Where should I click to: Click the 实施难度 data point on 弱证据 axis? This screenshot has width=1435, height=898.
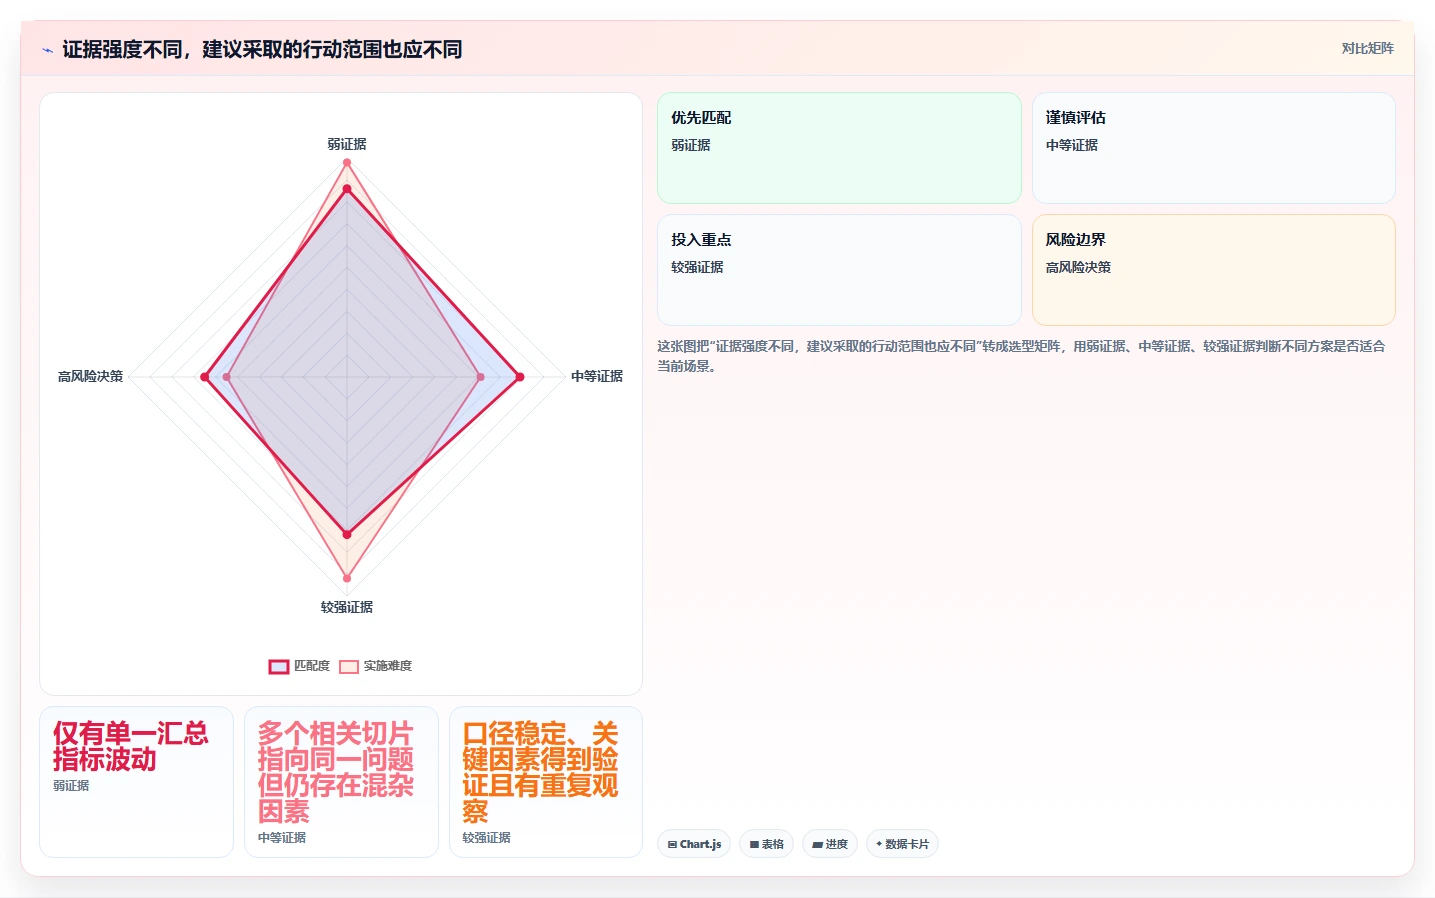coord(347,162)
